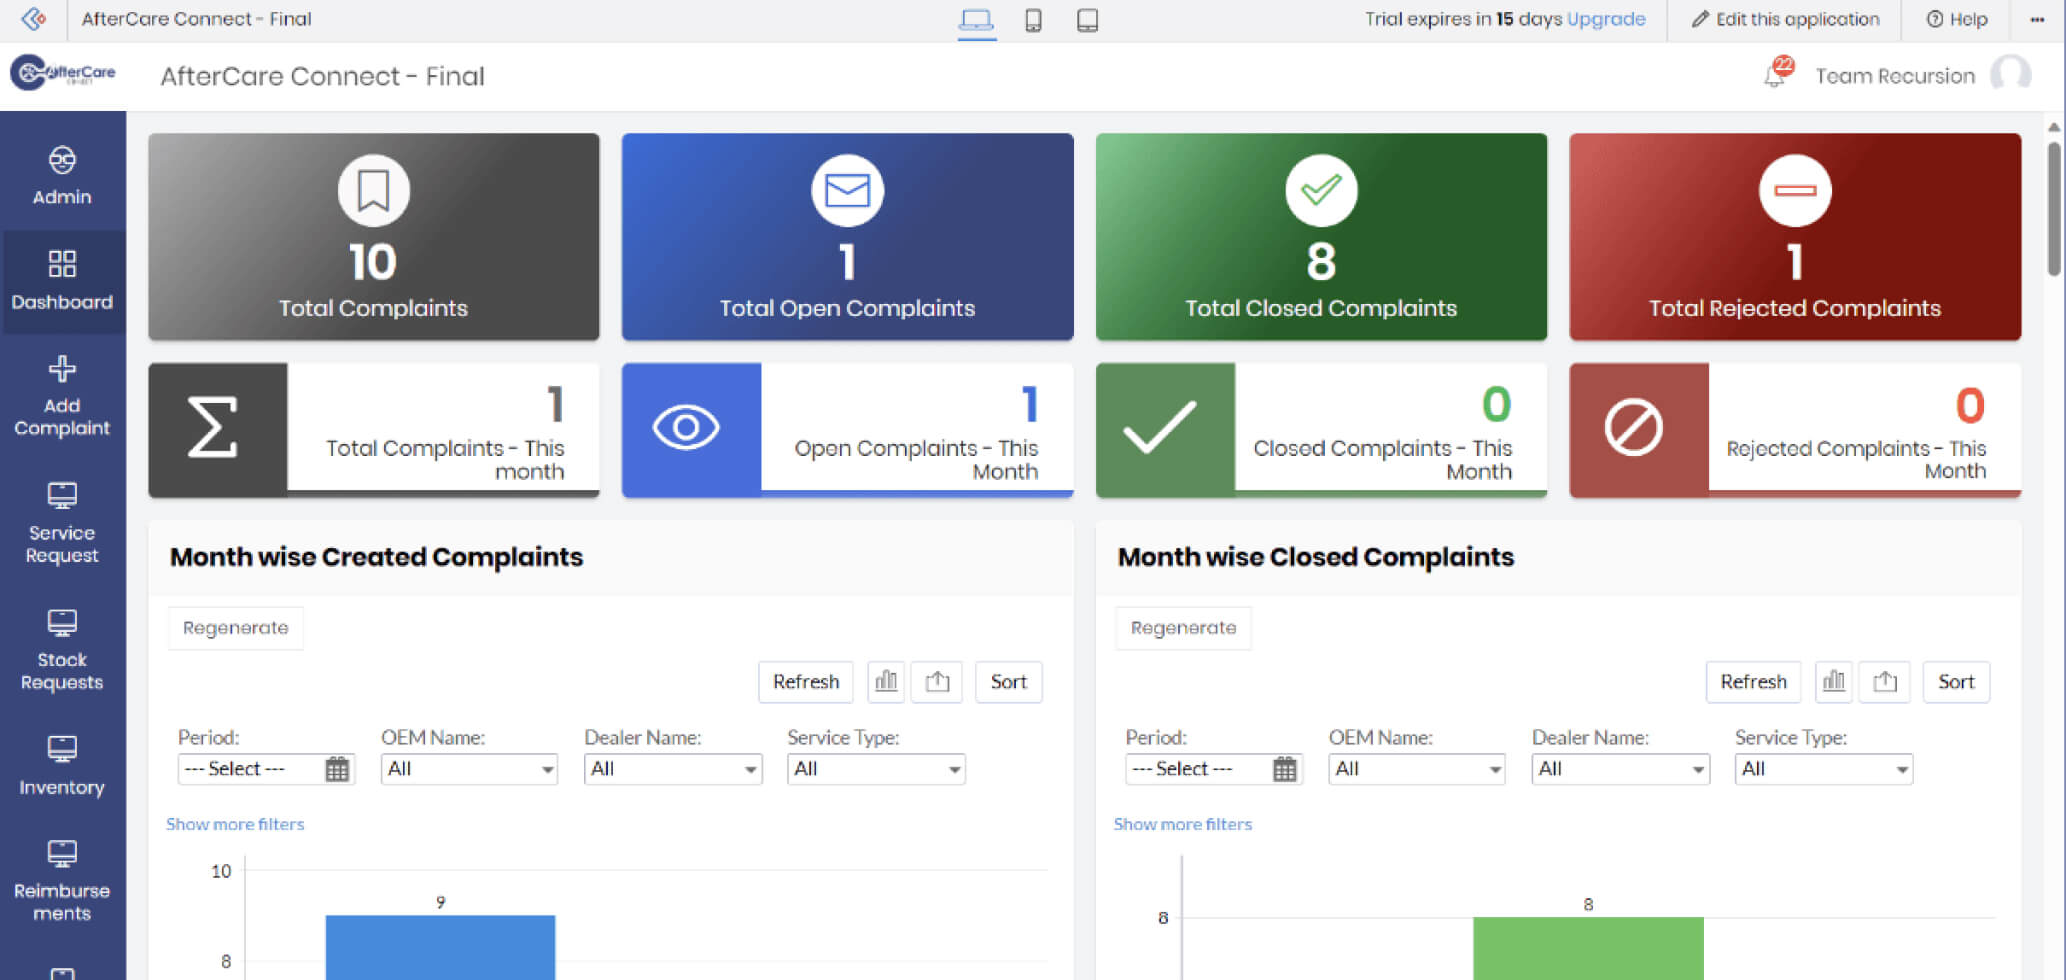Click export icon in Closed Complaints panel
The image size is (2066, 980).
[x=1884, y=682]
